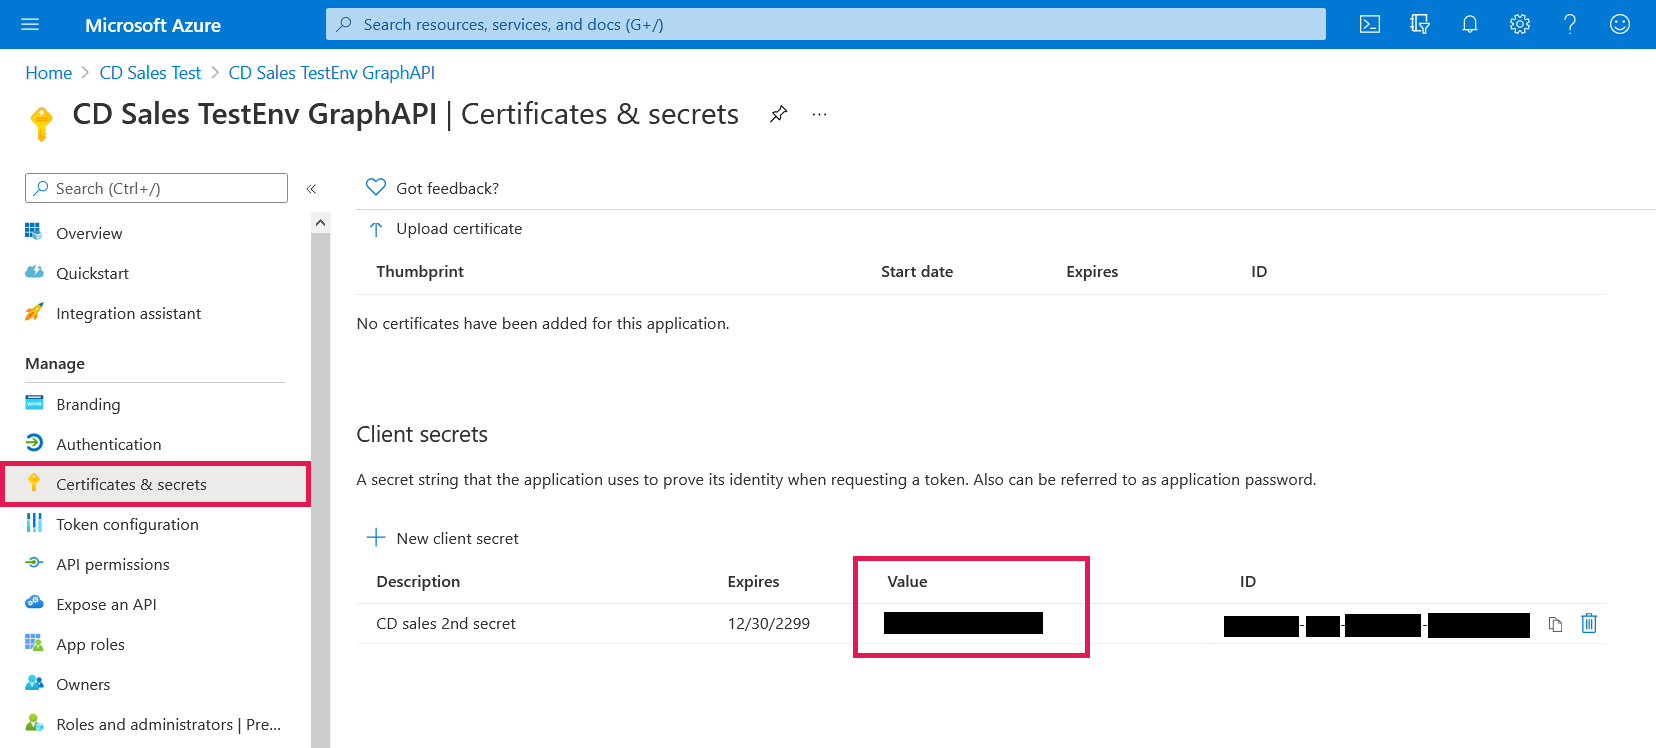The image size is (1656, 748).
Task: Open Cloud Shell from top bar
Action: [x=1370, y=24]
